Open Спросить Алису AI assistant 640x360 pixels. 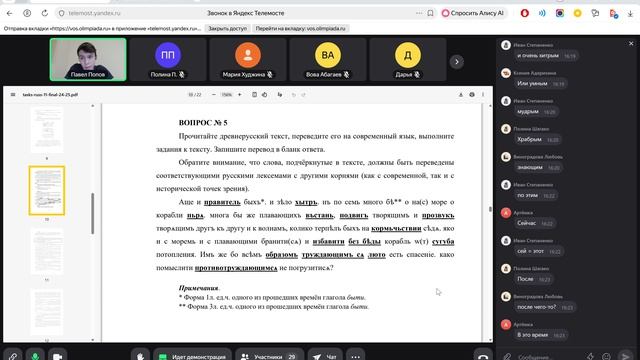(x=473, y=13)
